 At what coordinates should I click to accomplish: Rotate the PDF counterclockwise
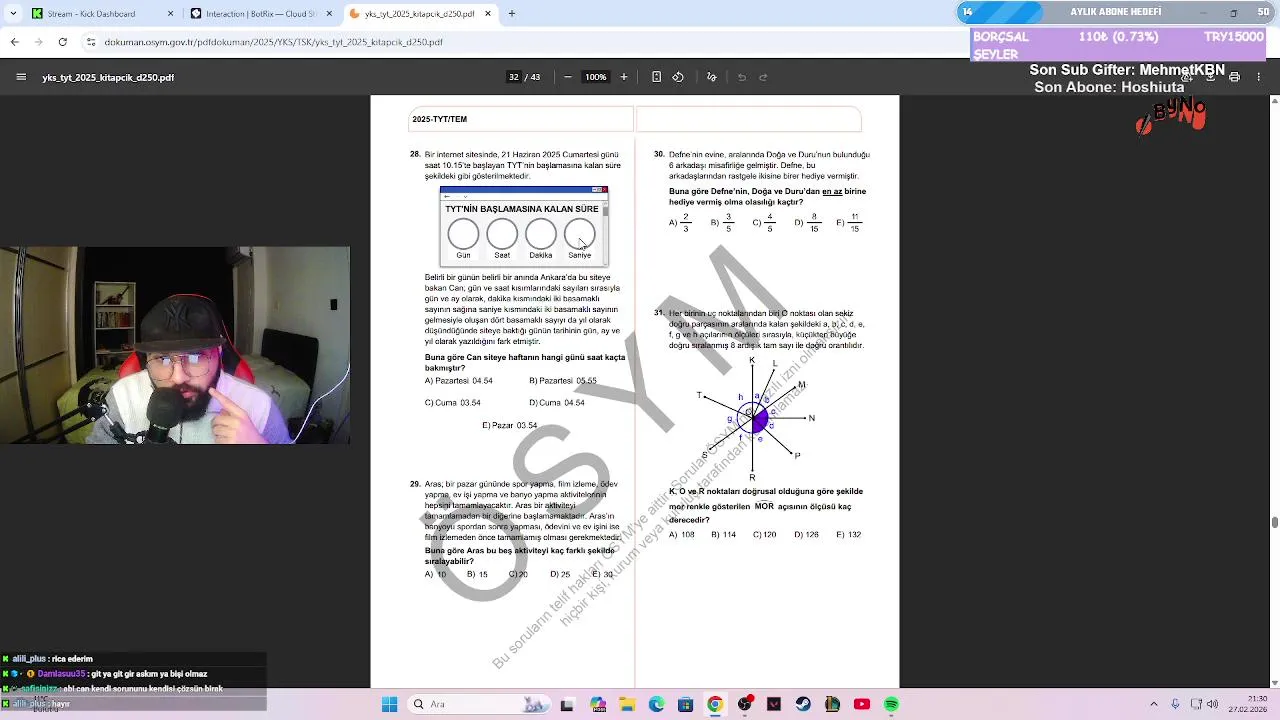[x=678, y=77]
